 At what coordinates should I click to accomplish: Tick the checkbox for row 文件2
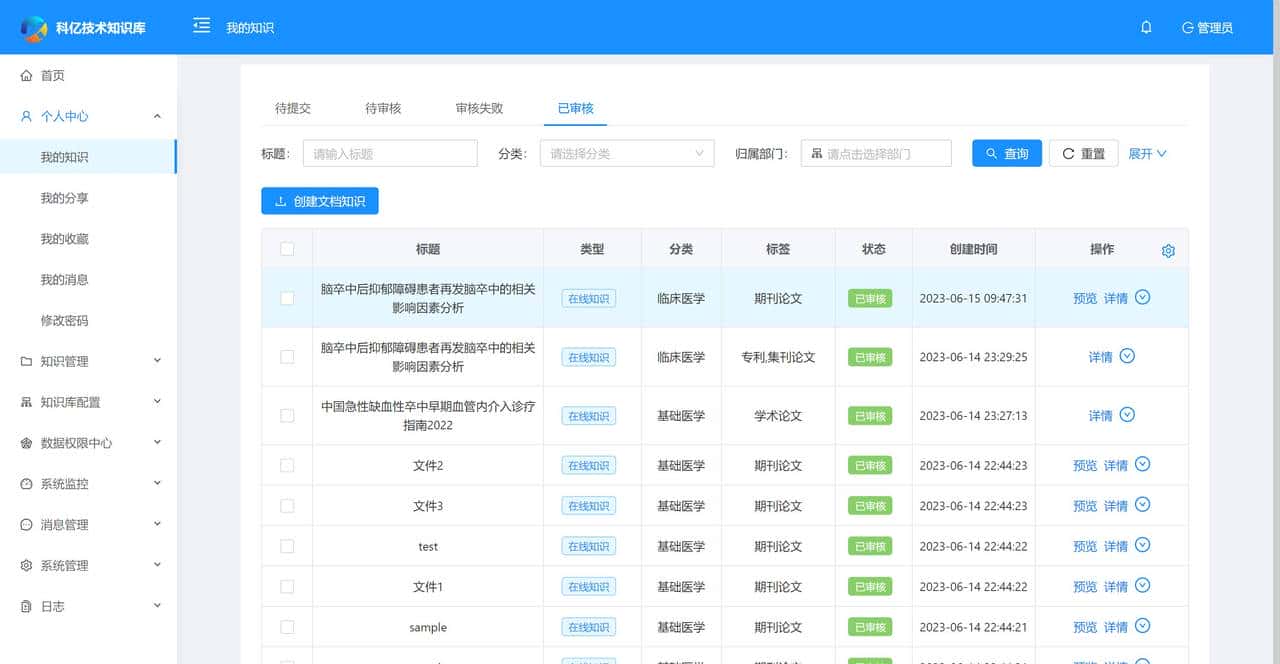point(287,464)
